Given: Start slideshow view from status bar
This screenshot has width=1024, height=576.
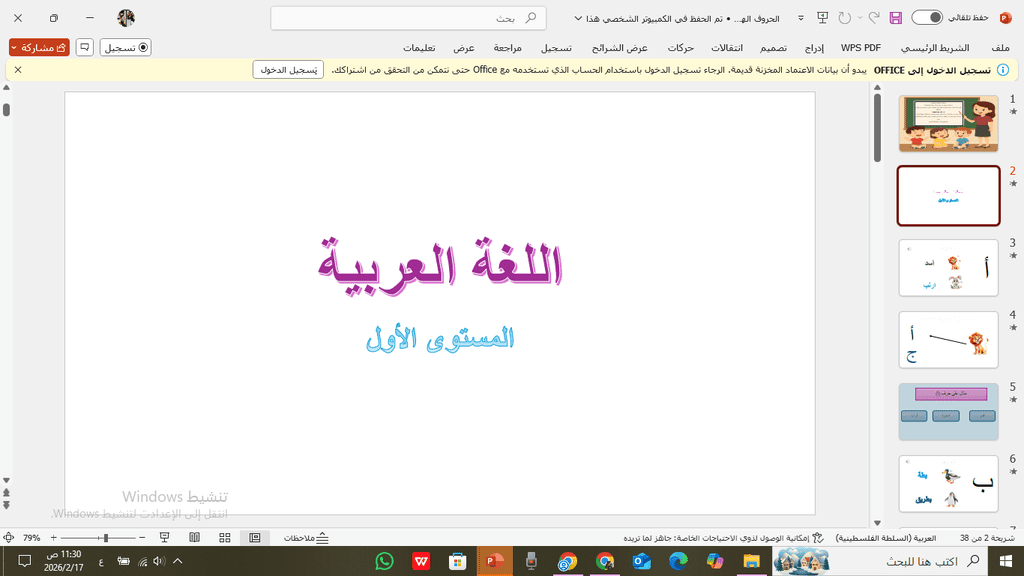Looking at the screenshot, I should tap(165, 537).
